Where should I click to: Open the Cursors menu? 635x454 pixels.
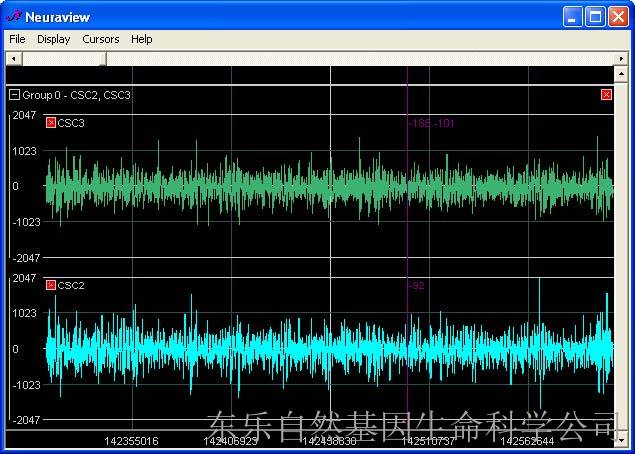(101, 39)
